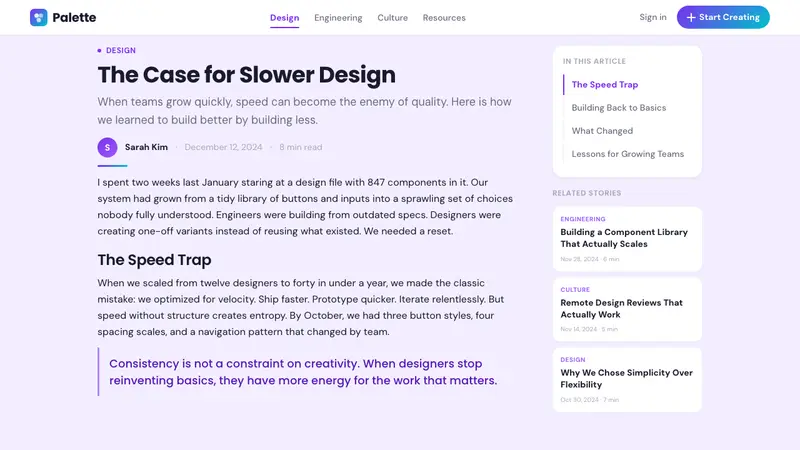The width and height of the screenshot is (800, 450).
Task: Click the author name Sarah Kim
Action: click(146, 147)
